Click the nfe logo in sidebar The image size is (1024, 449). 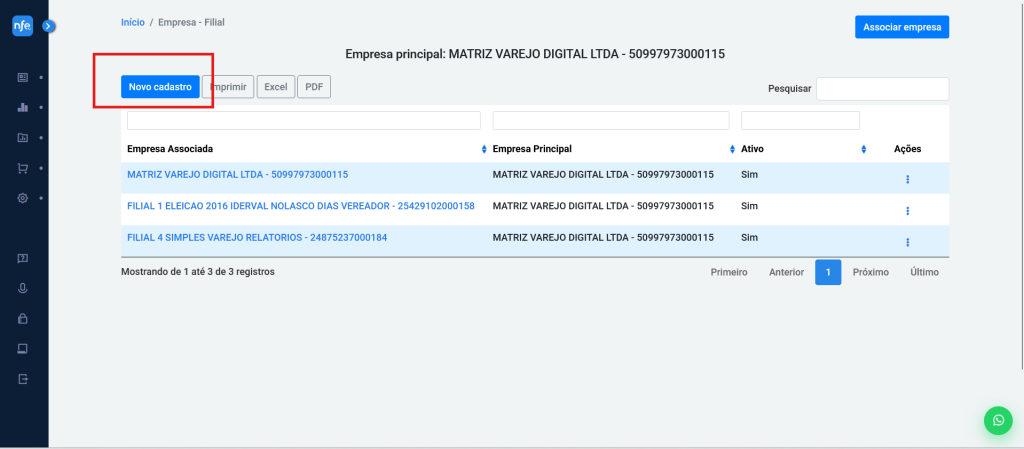23,27
